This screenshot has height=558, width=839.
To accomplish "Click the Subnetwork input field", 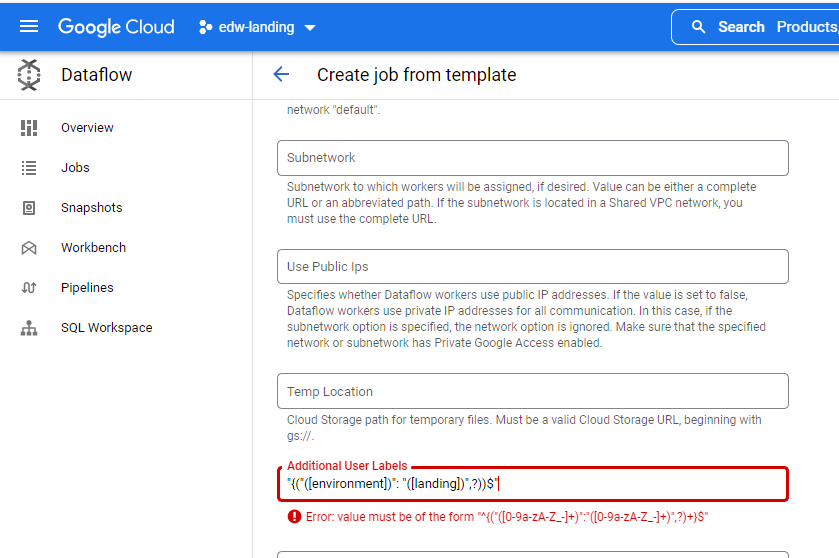I will pos(532,158).
